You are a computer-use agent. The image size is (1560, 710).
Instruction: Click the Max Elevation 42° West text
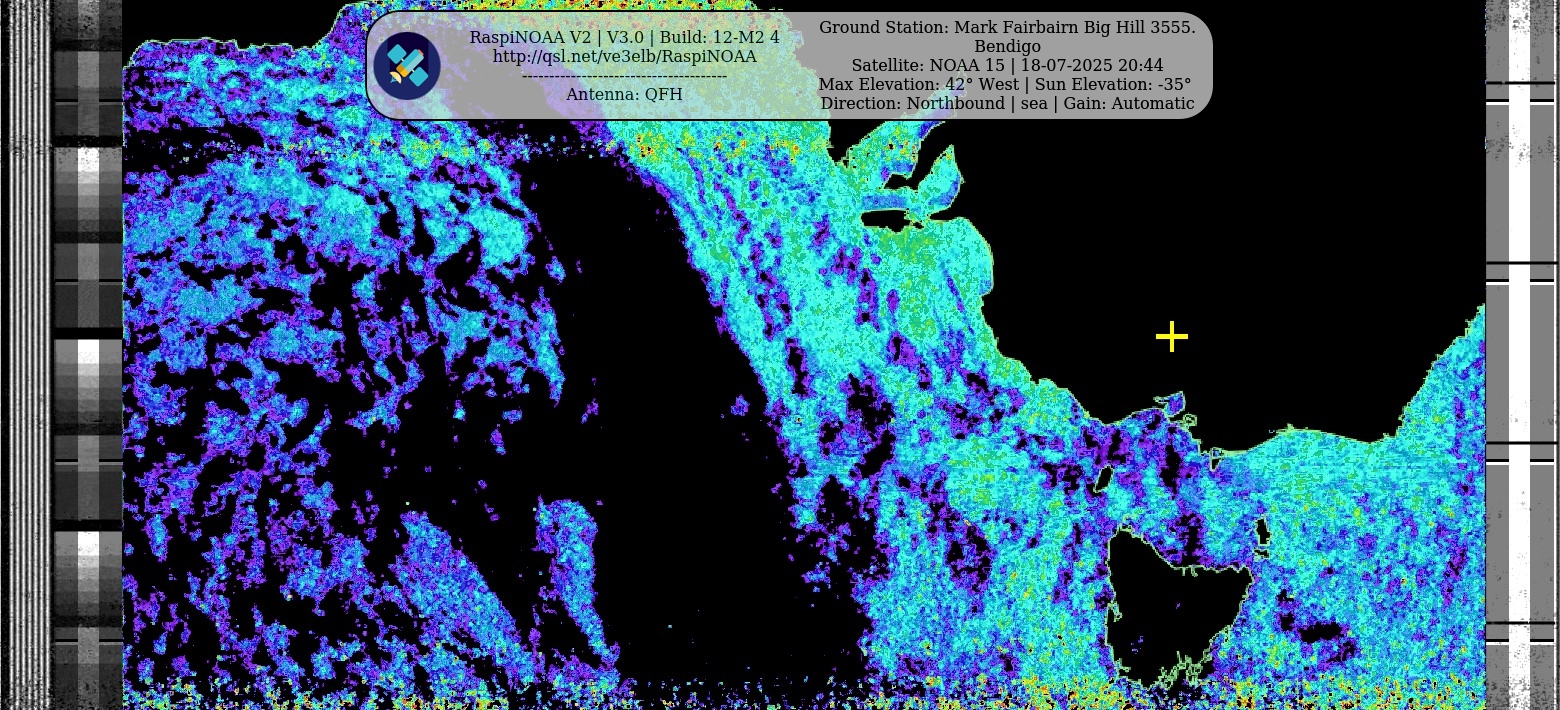click(904, 85)
